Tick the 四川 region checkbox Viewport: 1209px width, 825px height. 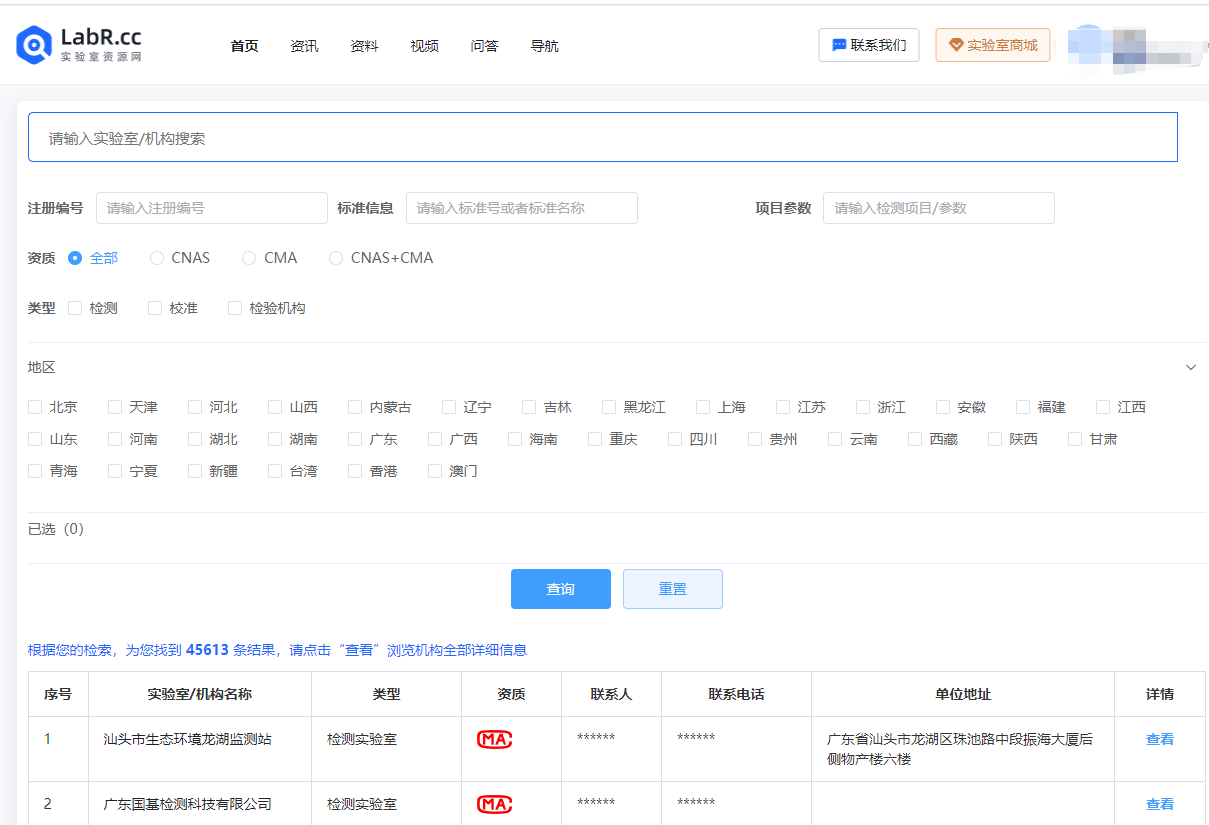coord(675,439)
